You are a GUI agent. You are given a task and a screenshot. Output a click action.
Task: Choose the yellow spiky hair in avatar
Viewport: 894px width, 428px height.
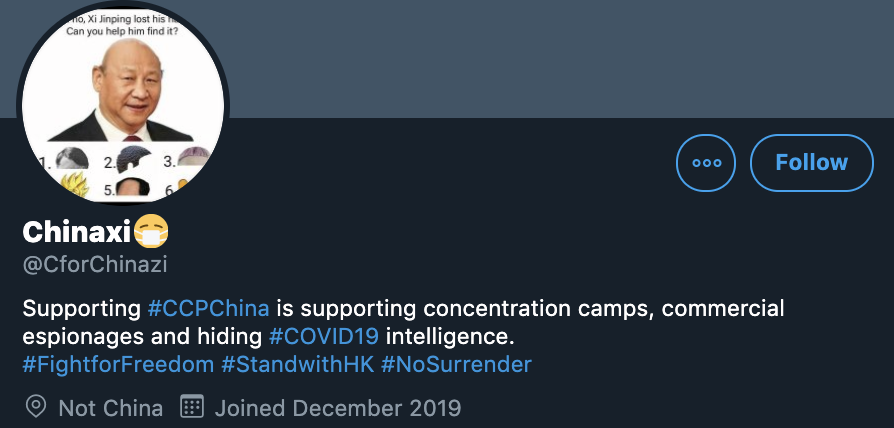pyautogui.click(x=74, y=185)
